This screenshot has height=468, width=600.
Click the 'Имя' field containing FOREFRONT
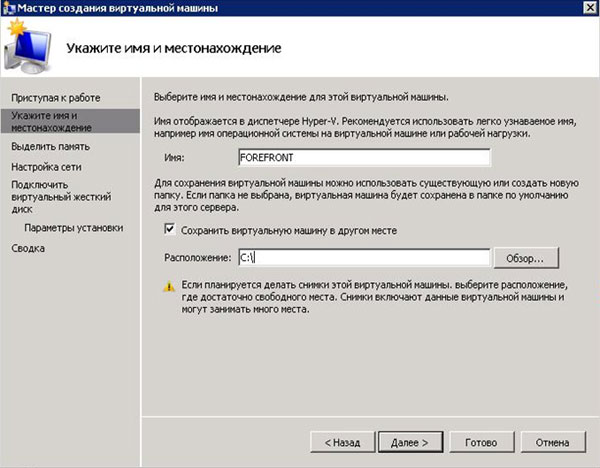[x=363, y=158]
